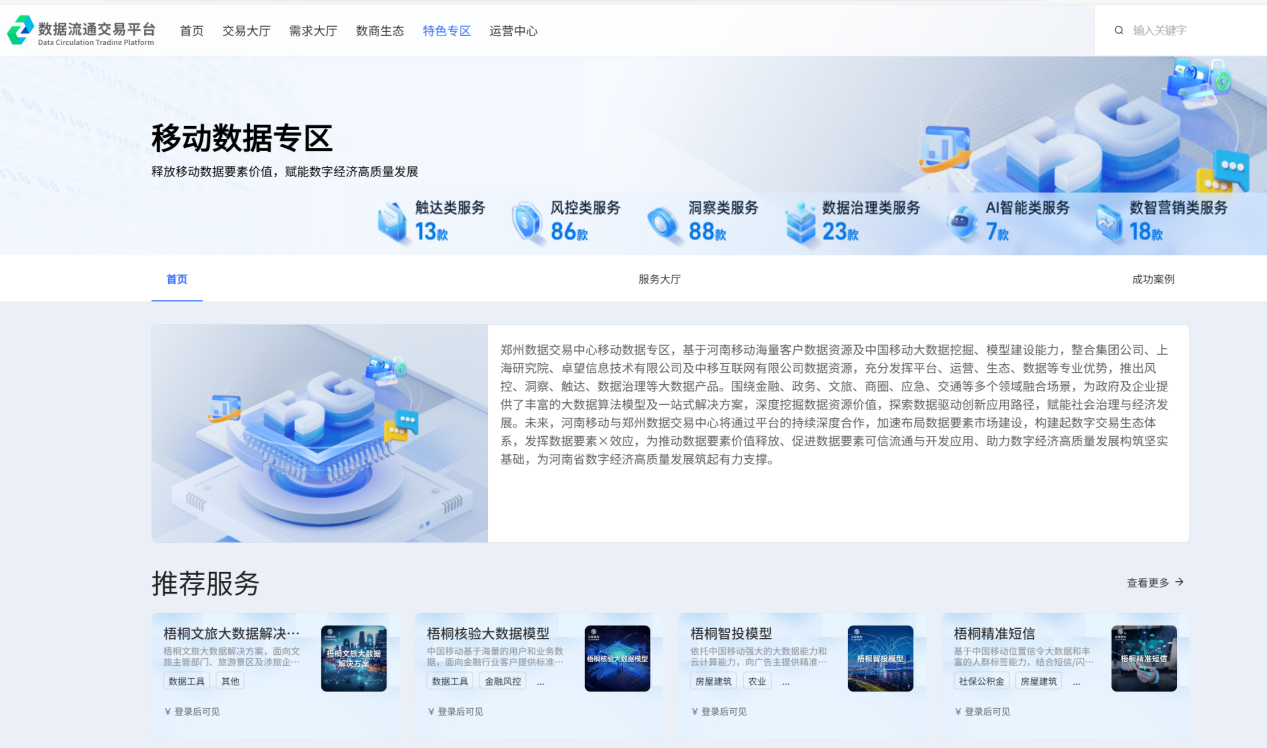
Task: Click the 农业 tag
Action: tap(758, 681)
